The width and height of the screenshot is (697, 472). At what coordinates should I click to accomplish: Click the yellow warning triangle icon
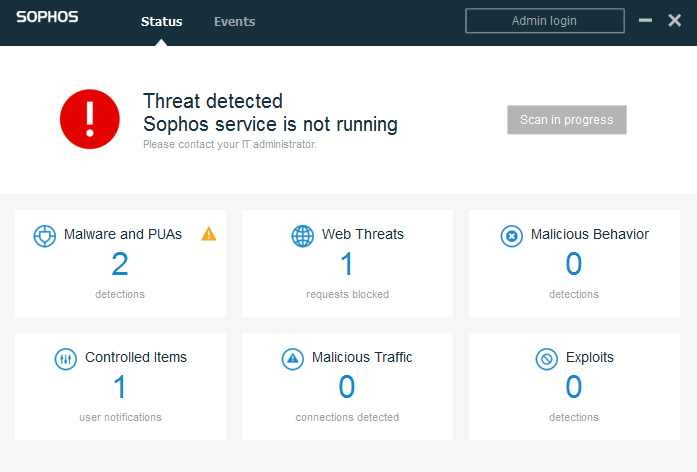(208, 234)
